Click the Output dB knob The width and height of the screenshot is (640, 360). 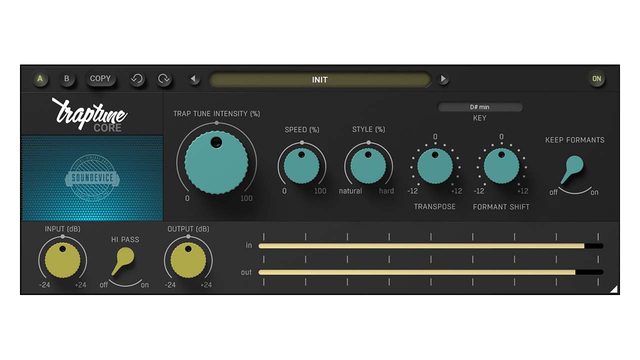point(188,260)
